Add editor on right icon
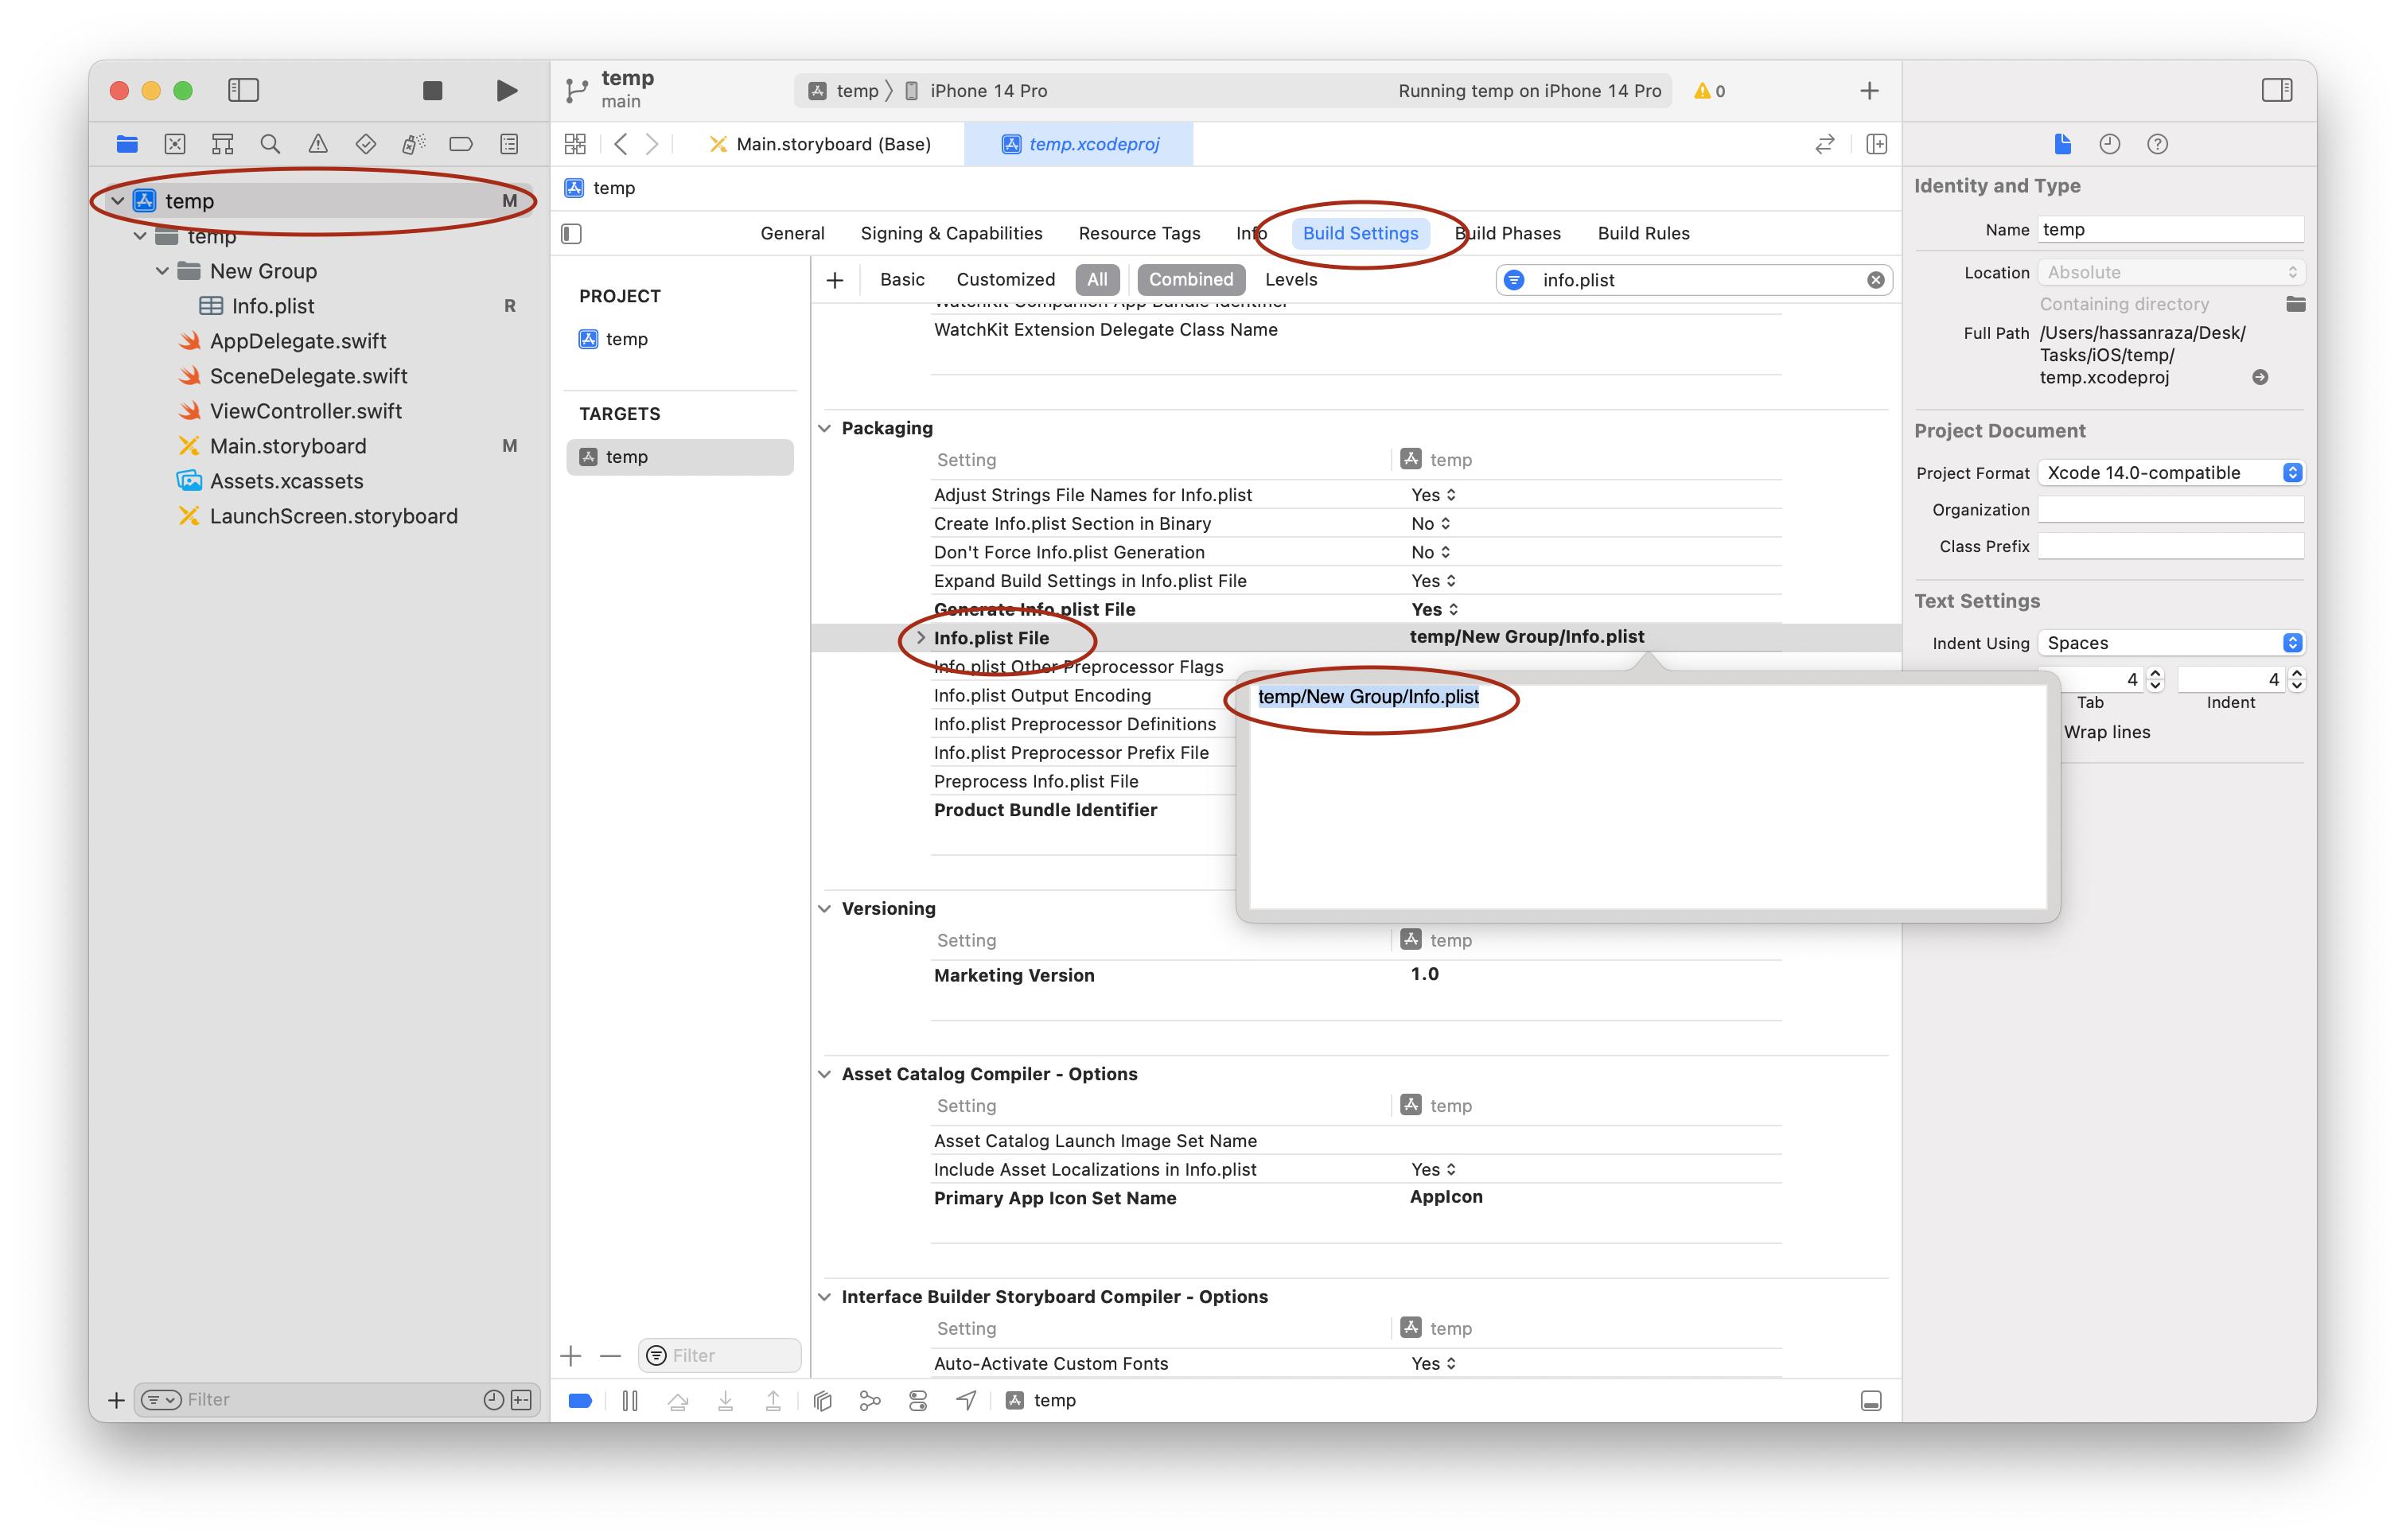The image size is (2406, 1540). [x=1876, y=144]
